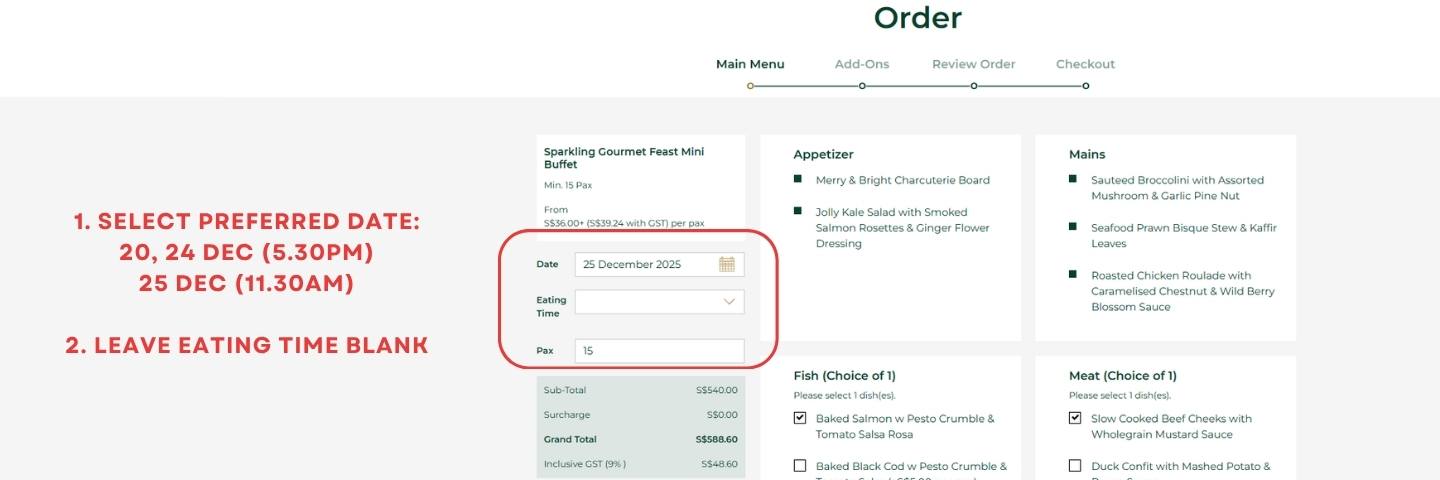Click the Main Menu progress dot
1440x480 pixels.
[750, 86]
